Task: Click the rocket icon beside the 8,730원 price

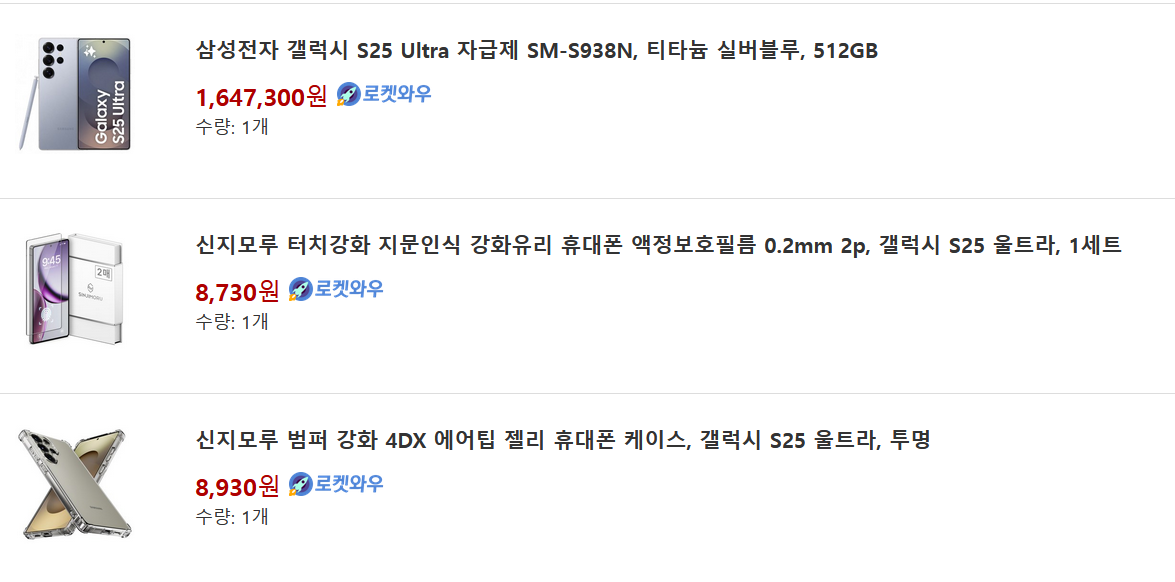Action: pos(300,290)
